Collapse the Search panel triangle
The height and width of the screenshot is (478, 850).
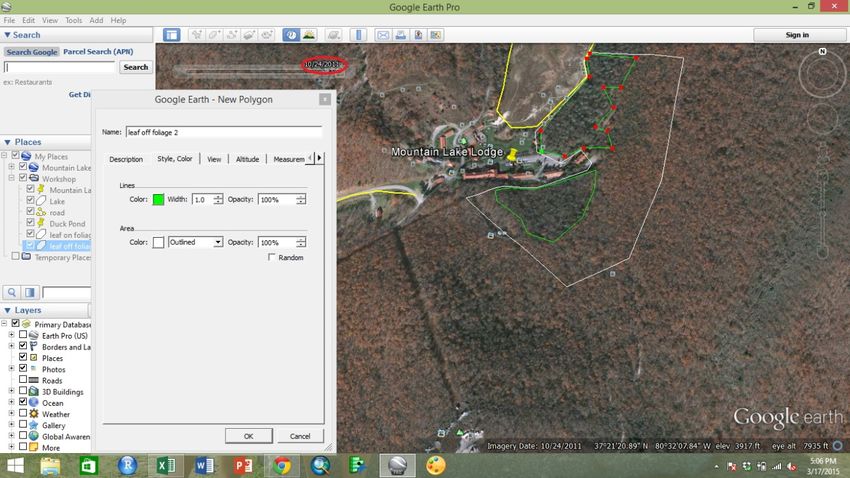pyautogui.click(x=7, y=35)
